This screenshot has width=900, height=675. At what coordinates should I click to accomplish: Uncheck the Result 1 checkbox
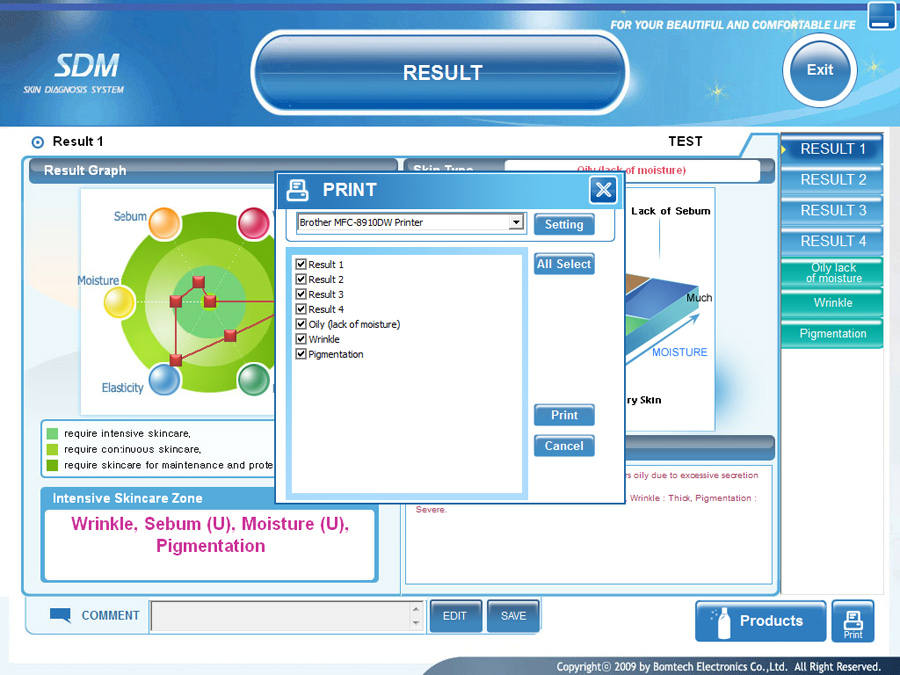(x=301, y=265)
